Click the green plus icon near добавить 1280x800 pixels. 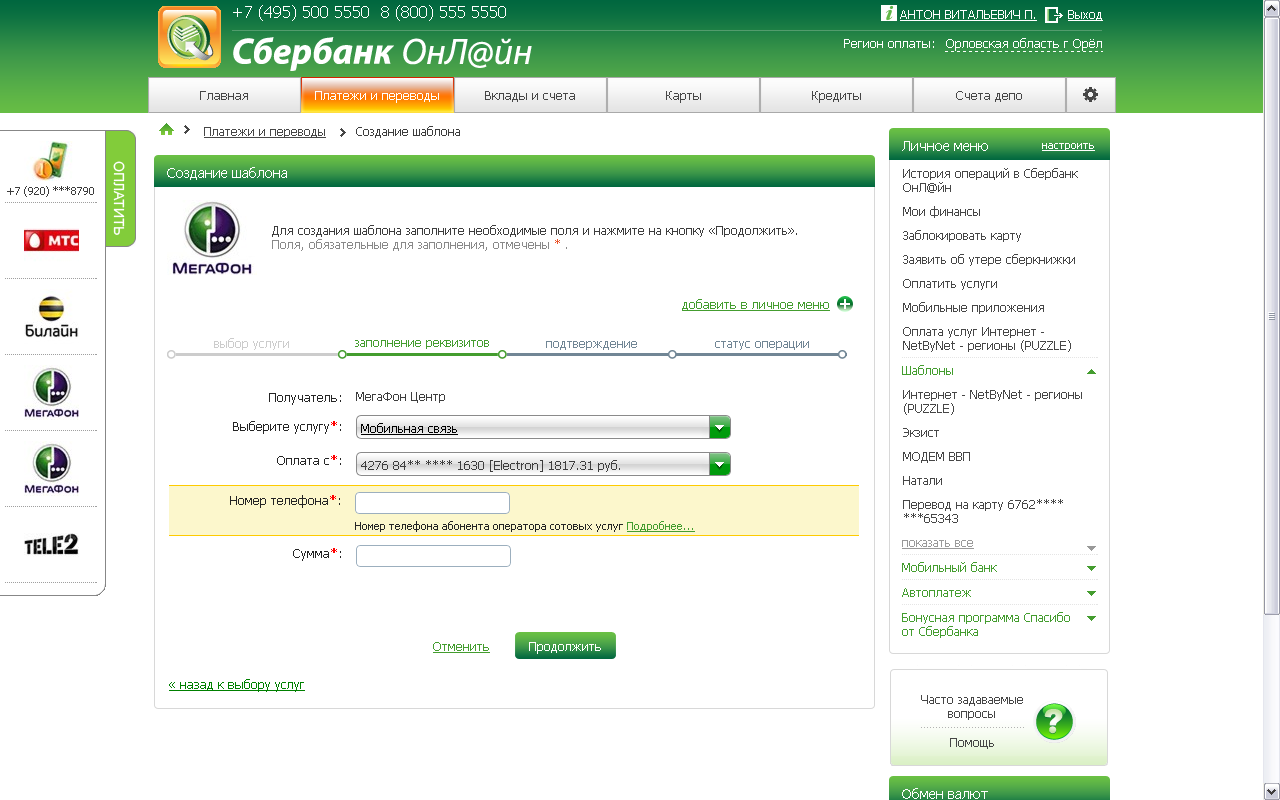click(845, 304)
